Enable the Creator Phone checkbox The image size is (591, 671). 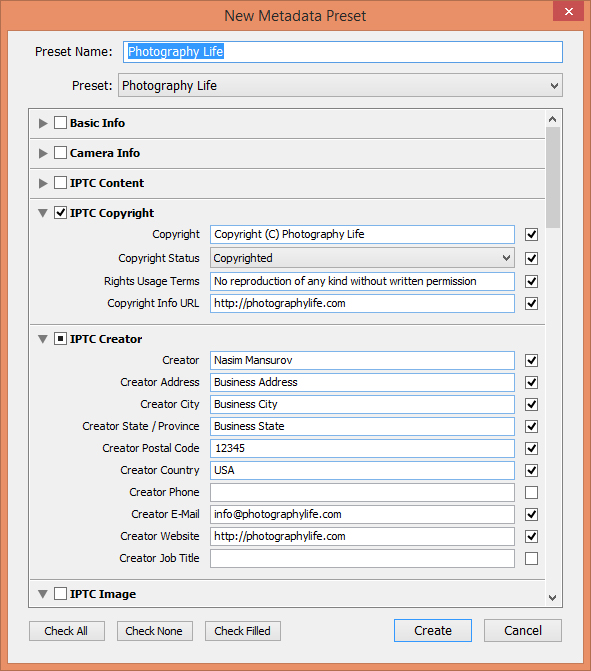[x=532, y=493]
